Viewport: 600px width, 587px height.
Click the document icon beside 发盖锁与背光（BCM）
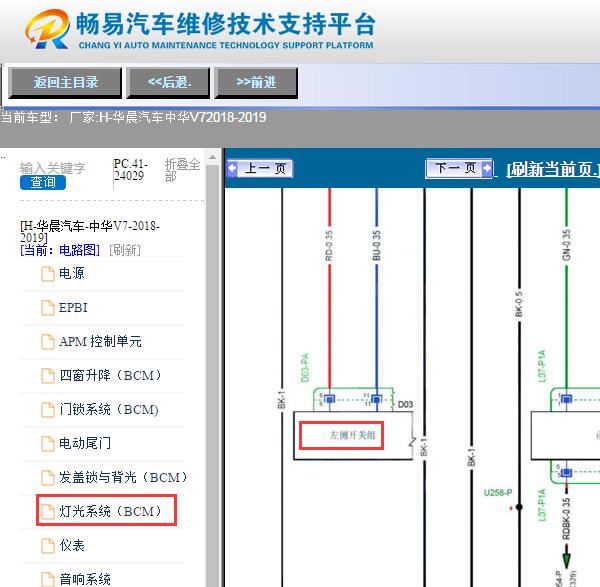[x=48, y=478]
